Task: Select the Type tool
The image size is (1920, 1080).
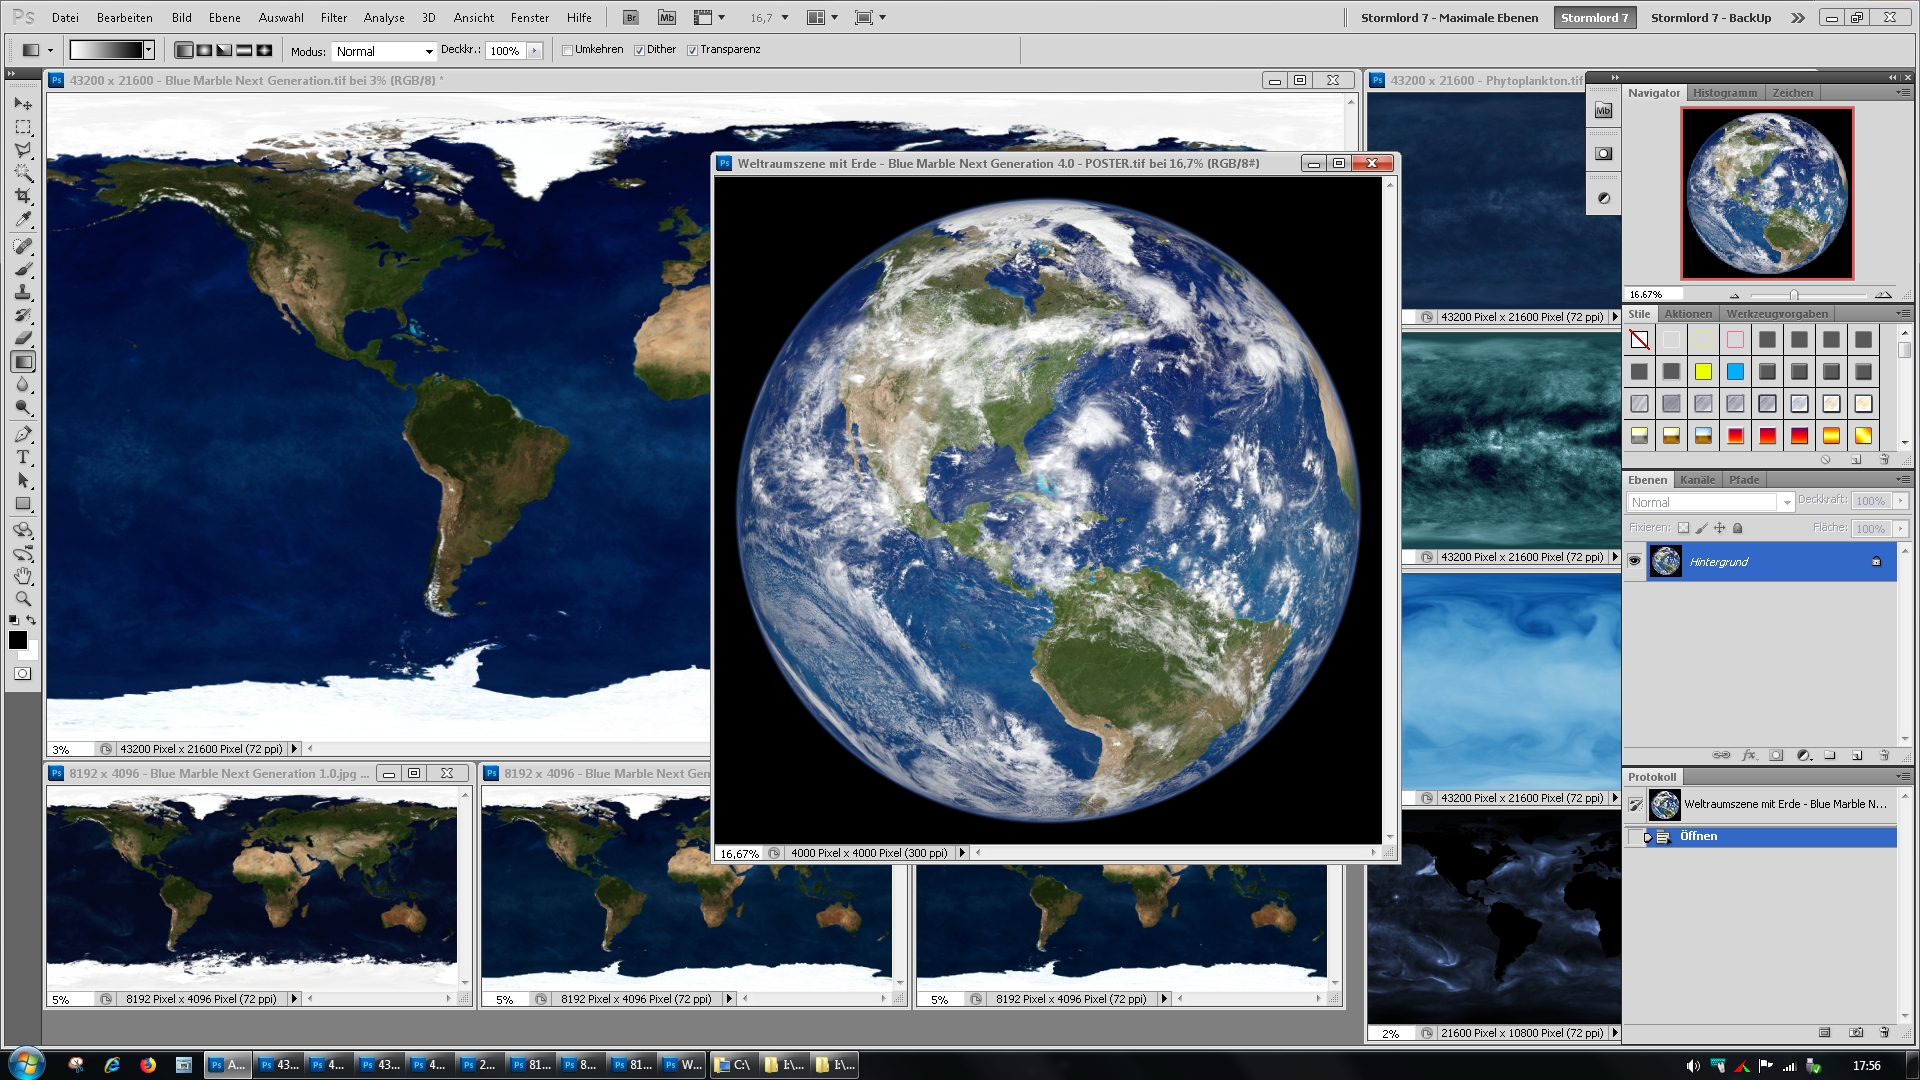Action: tap(22, 457)
